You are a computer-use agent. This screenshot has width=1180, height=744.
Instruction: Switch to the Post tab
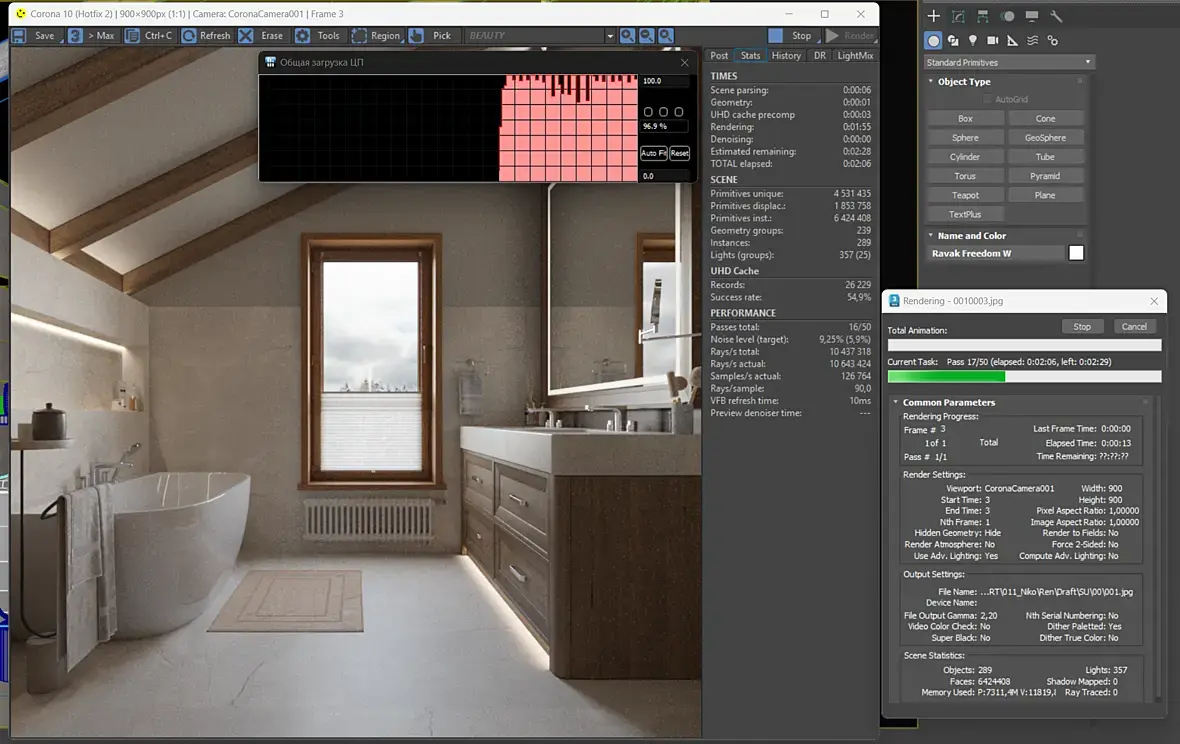(719, 56)
